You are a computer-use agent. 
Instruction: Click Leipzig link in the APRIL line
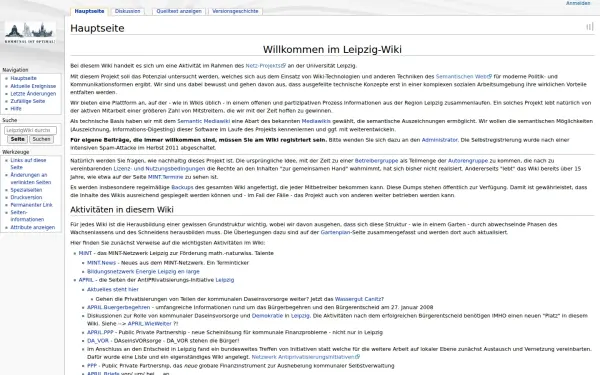click(225, 280)
